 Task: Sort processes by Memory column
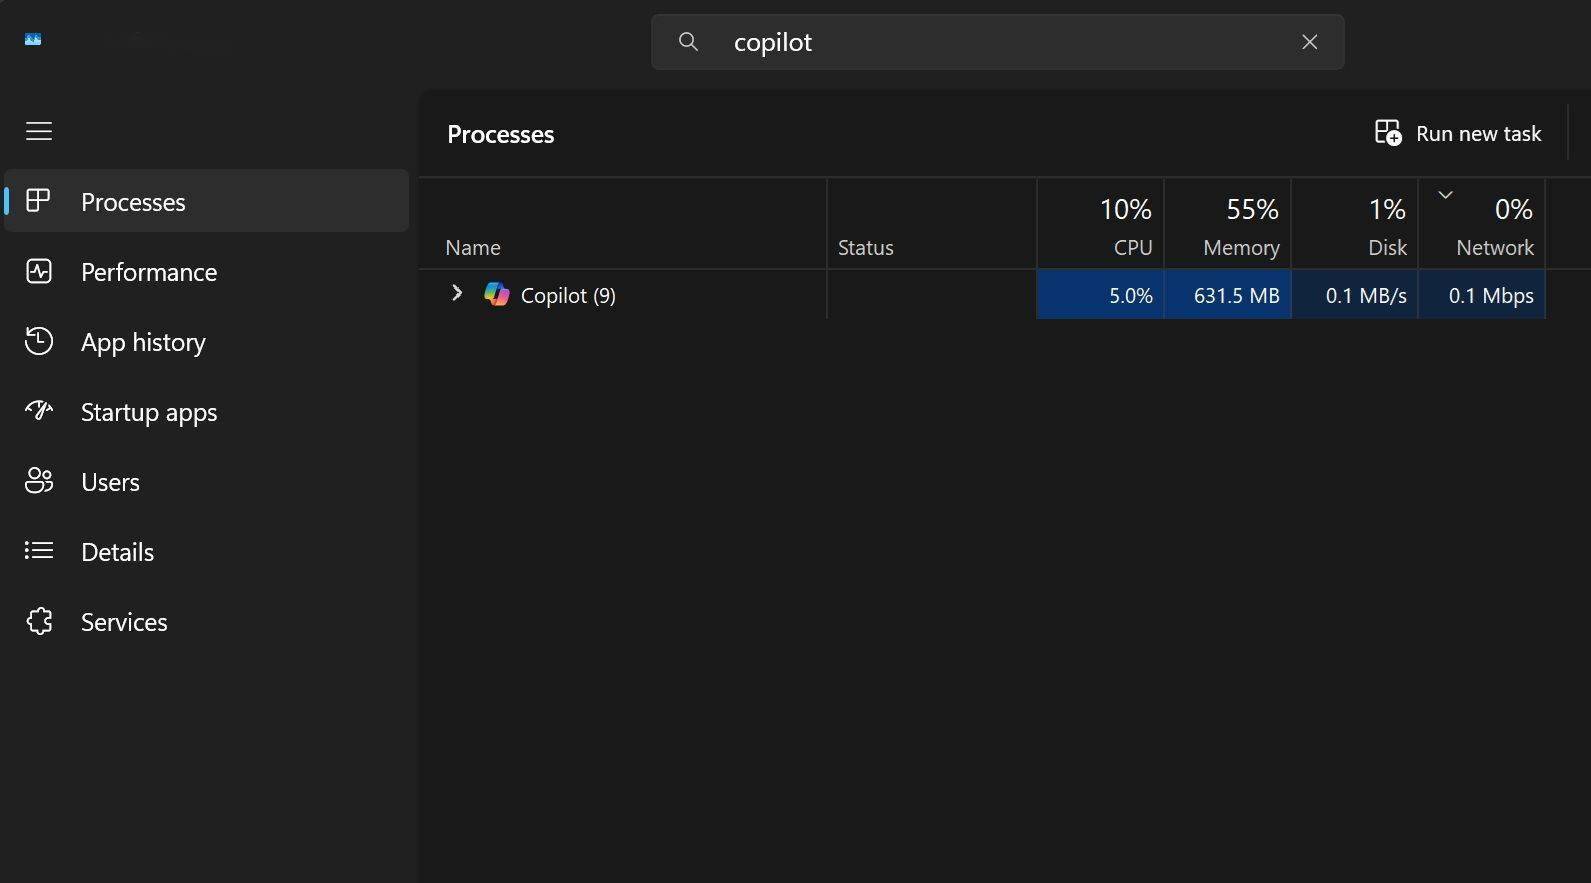[1228, 224]
